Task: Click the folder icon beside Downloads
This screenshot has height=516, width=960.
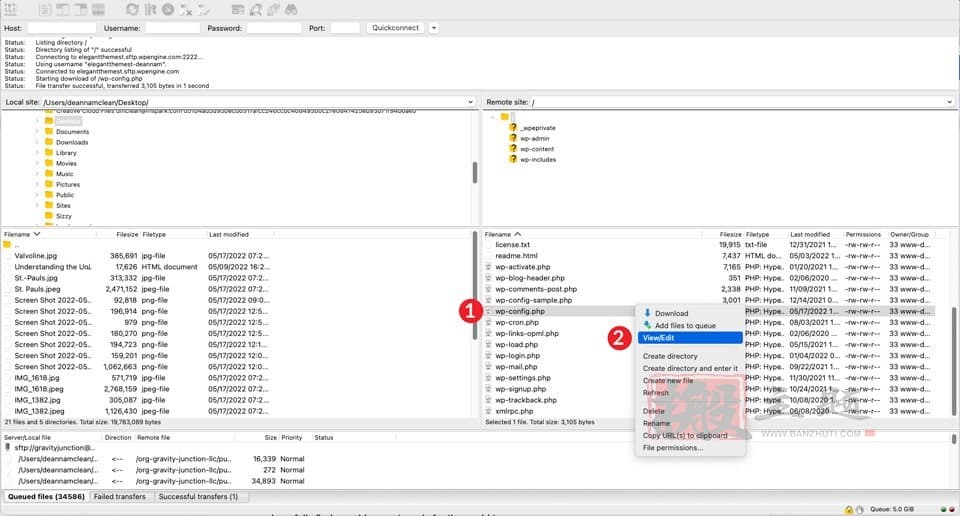Action: click(49, 142)
